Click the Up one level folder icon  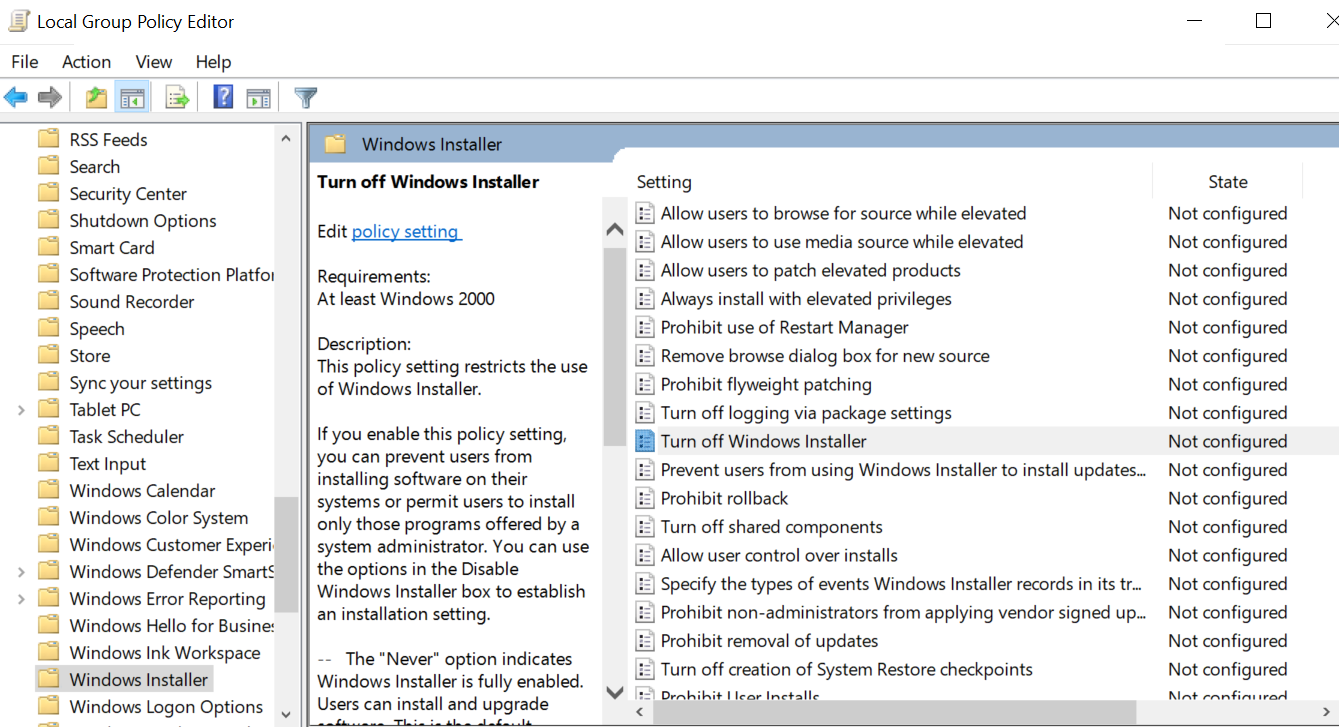(96, 97)
